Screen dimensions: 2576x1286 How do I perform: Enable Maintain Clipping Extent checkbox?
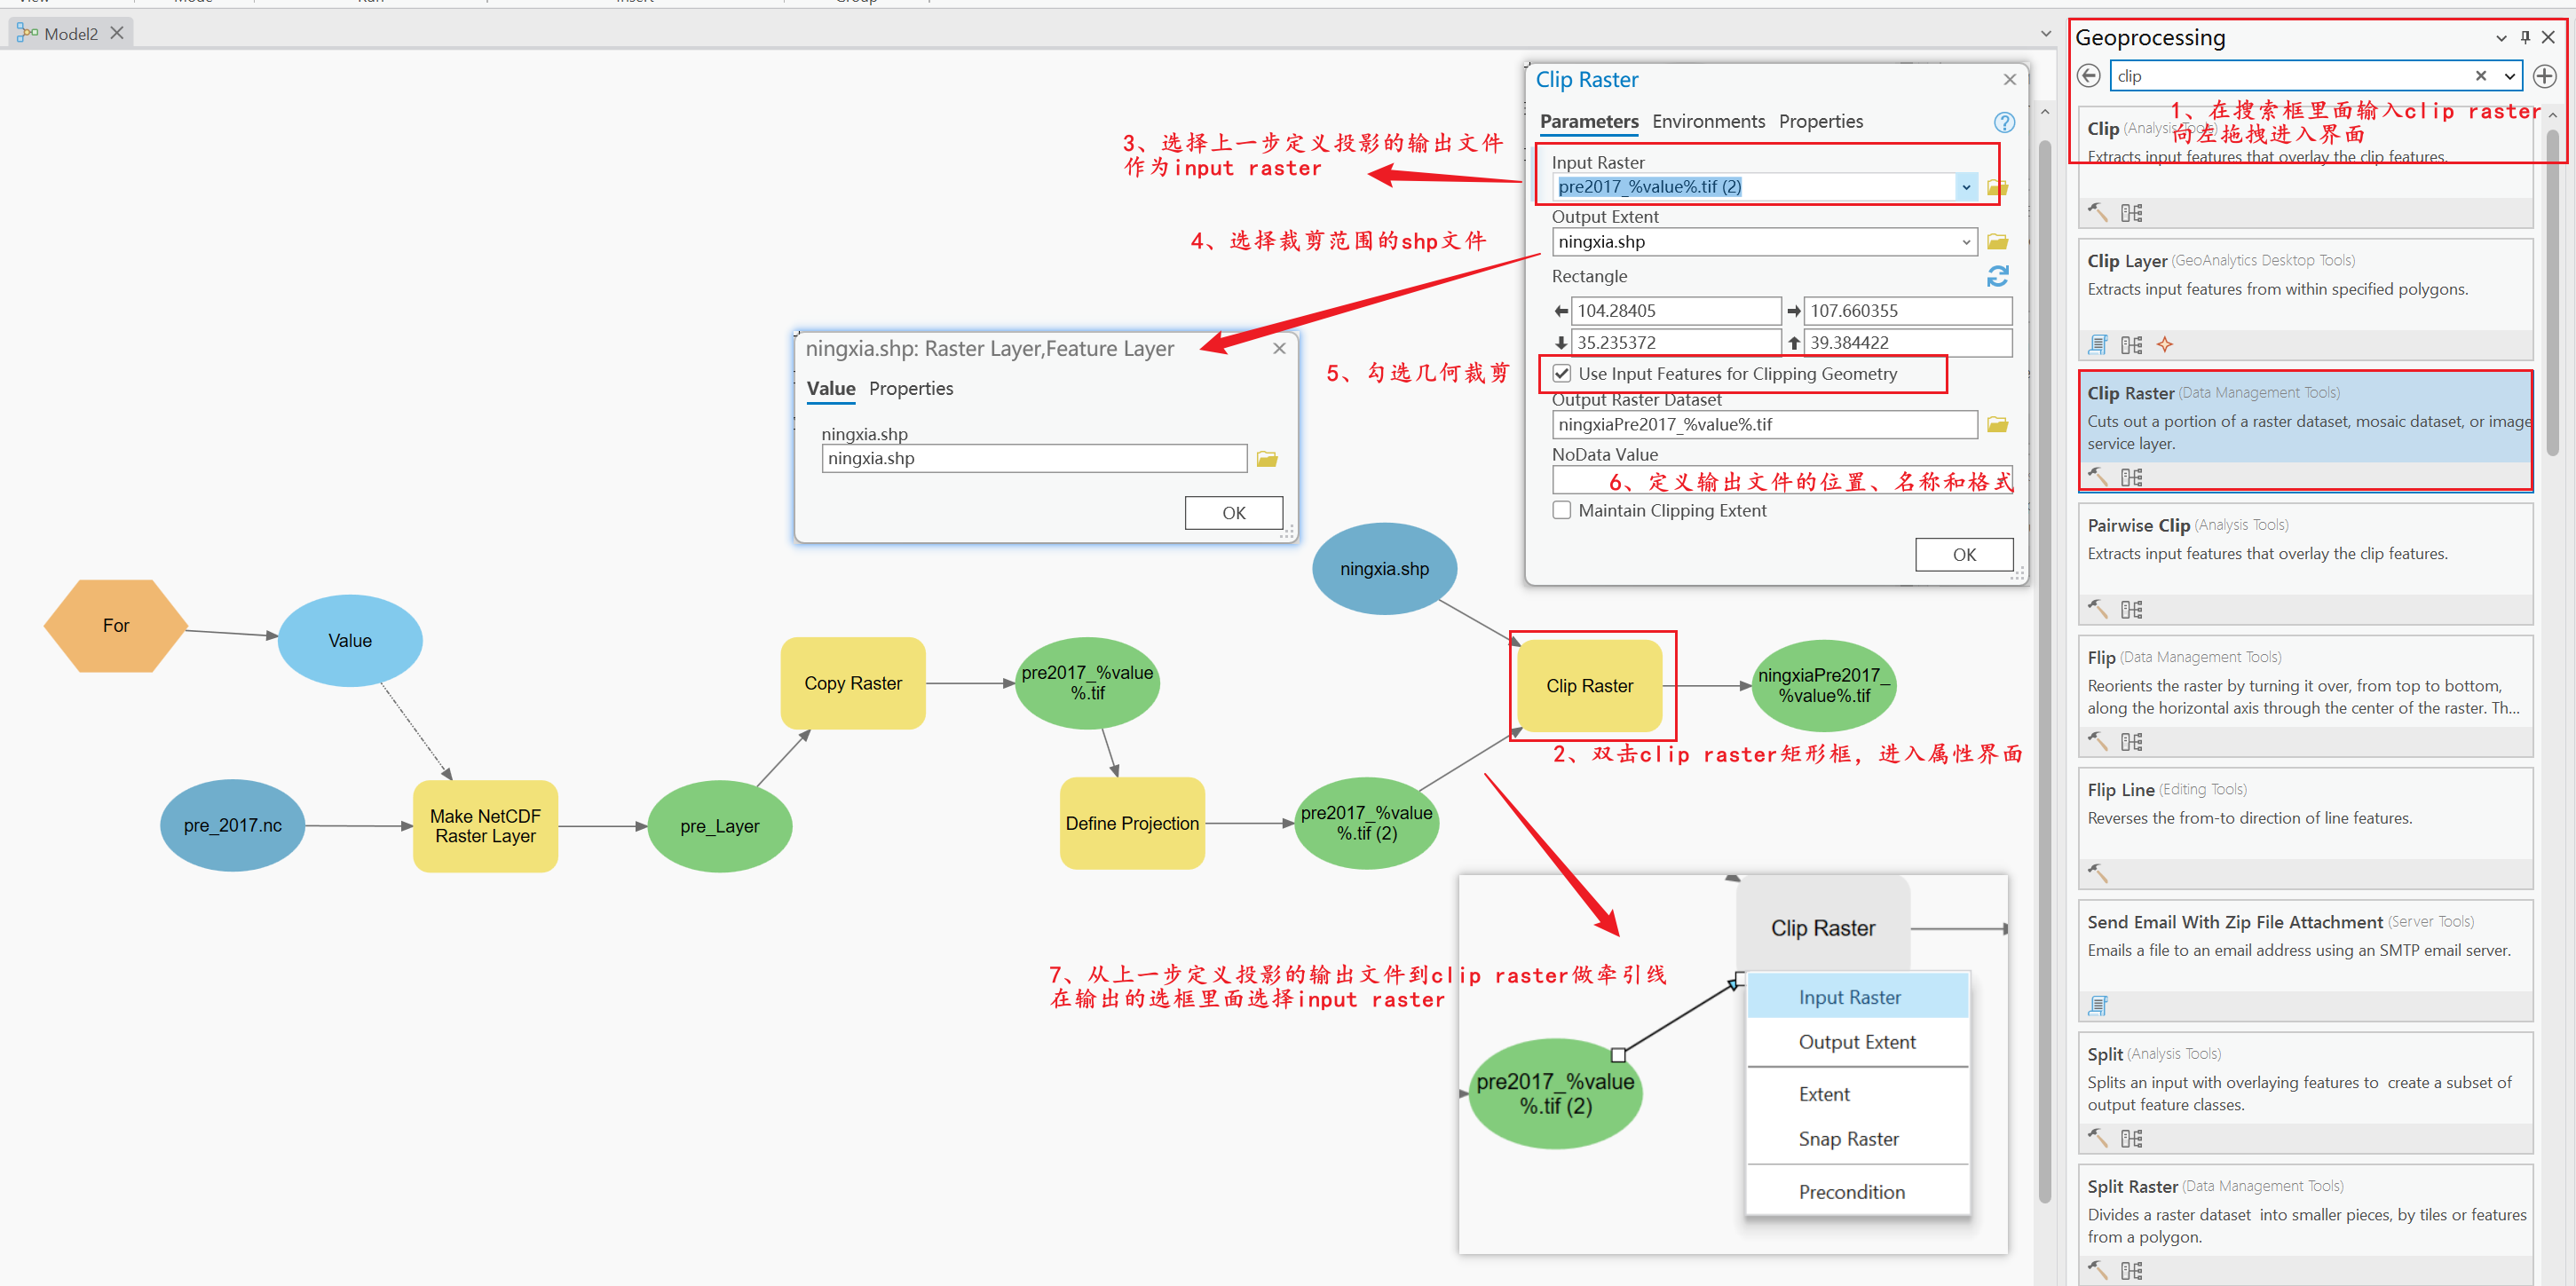pos(1561,510)
